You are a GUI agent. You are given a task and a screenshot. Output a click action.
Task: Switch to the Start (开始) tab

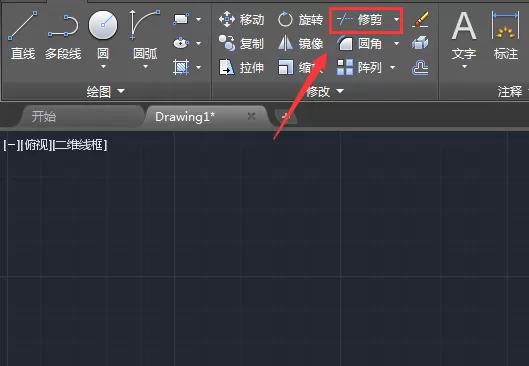81,116
